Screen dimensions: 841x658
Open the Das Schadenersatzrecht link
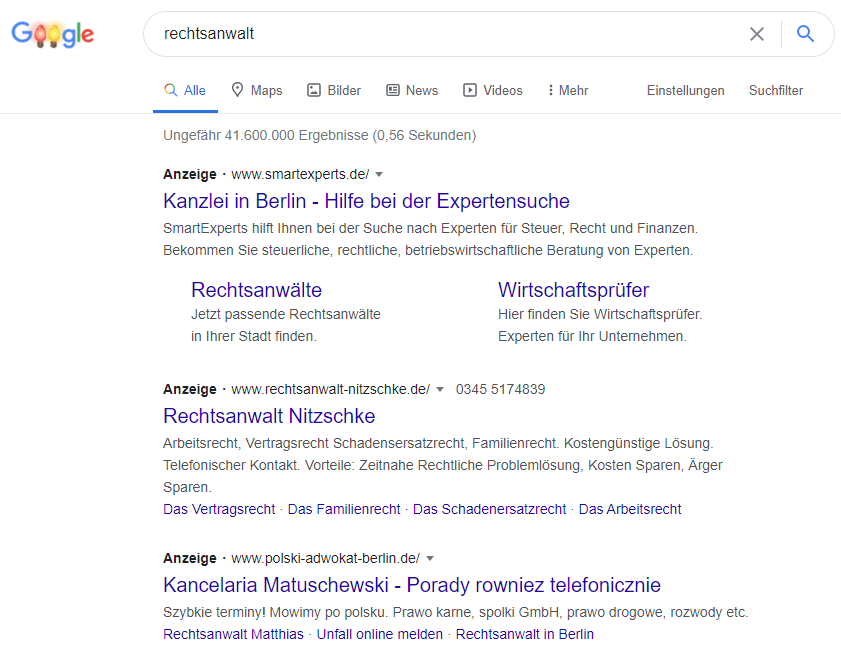pyautogui.click(x=489, y=509)
